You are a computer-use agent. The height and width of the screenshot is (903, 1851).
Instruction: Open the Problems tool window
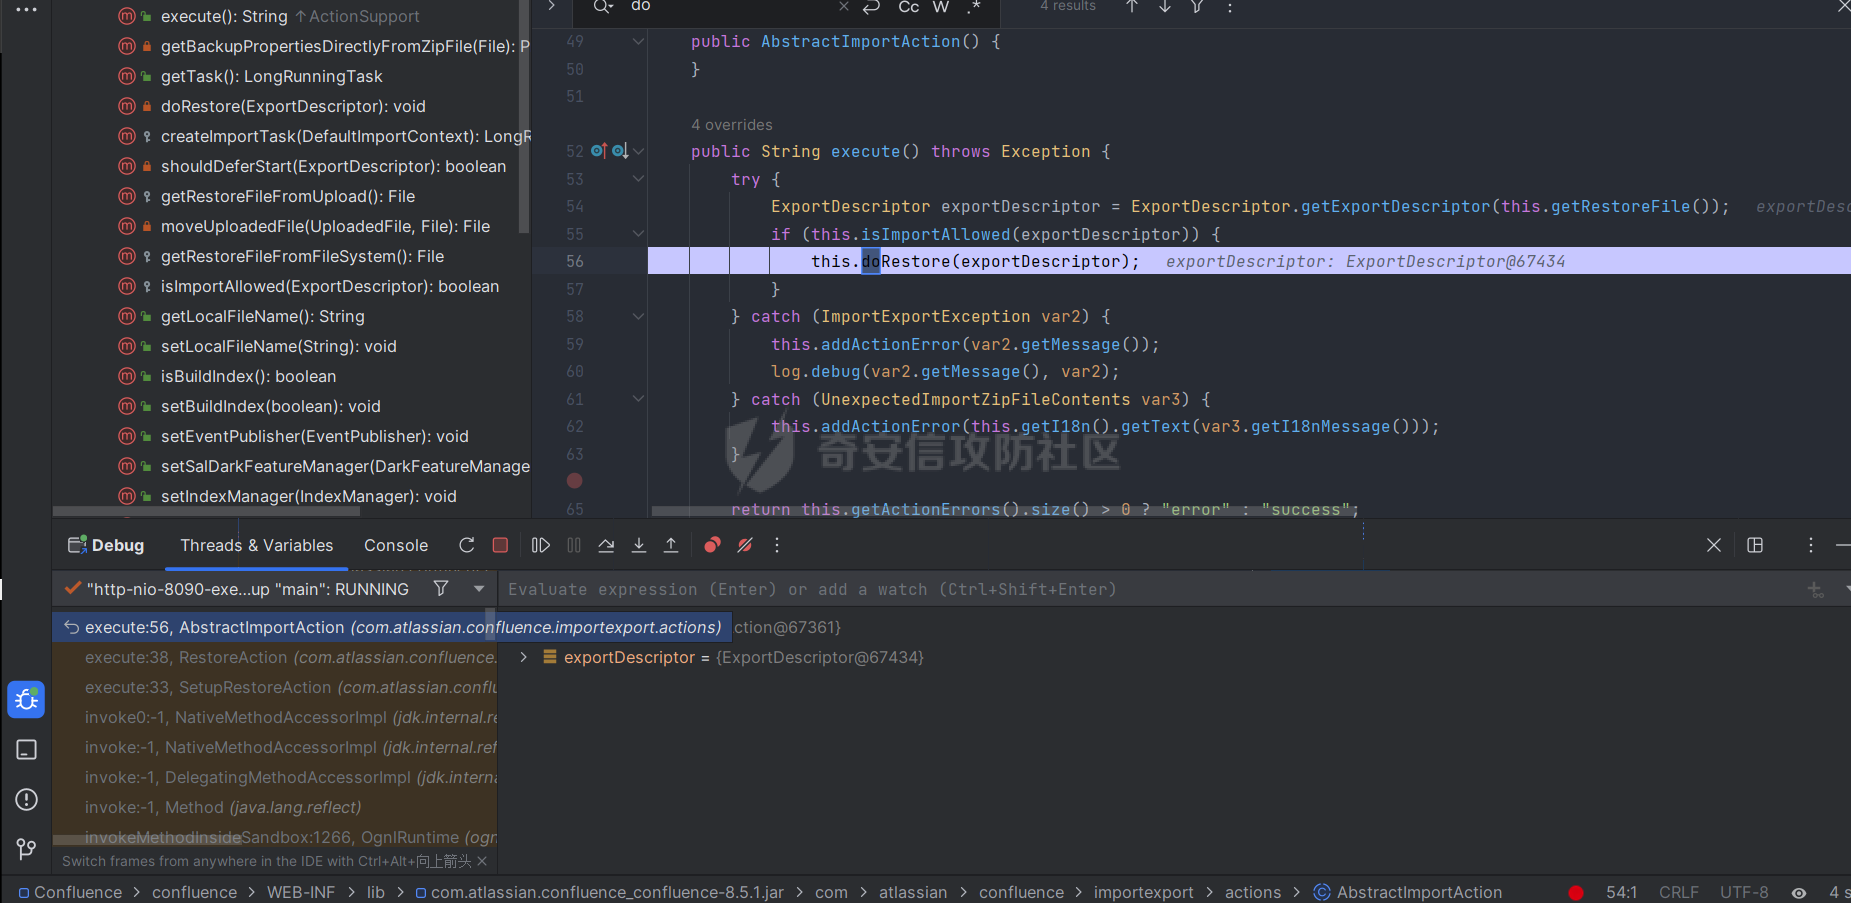[27, 799]
